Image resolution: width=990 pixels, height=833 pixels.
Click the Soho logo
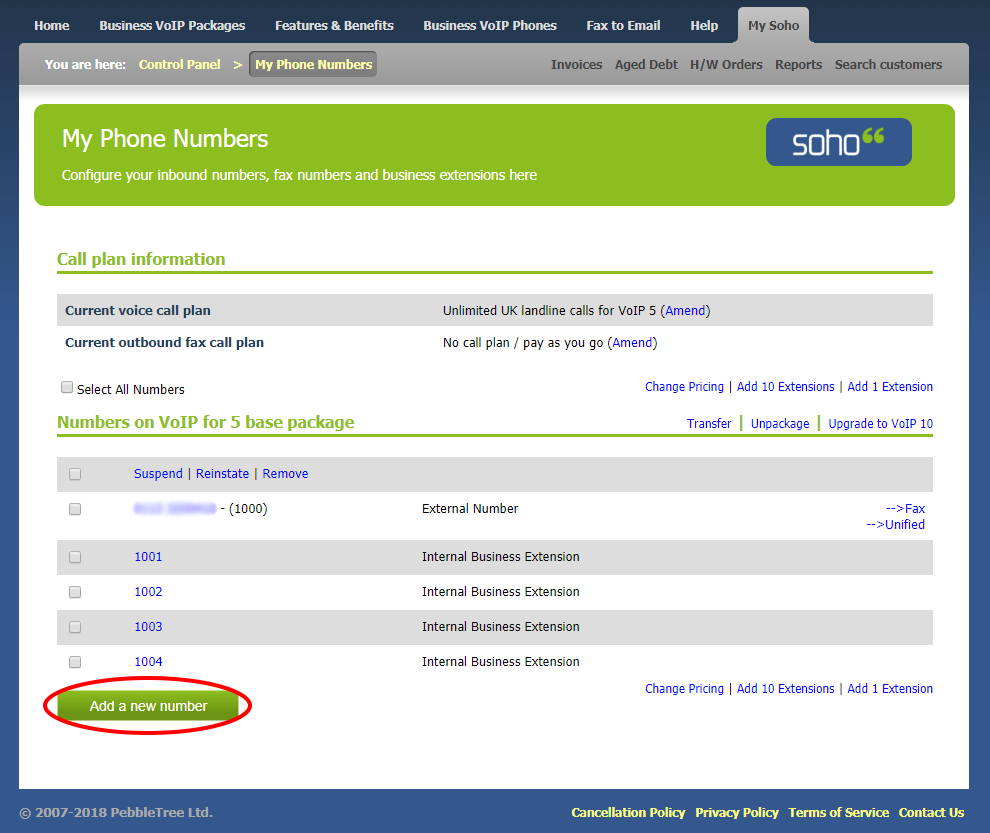pyautogui.click(x=838, y=142)
